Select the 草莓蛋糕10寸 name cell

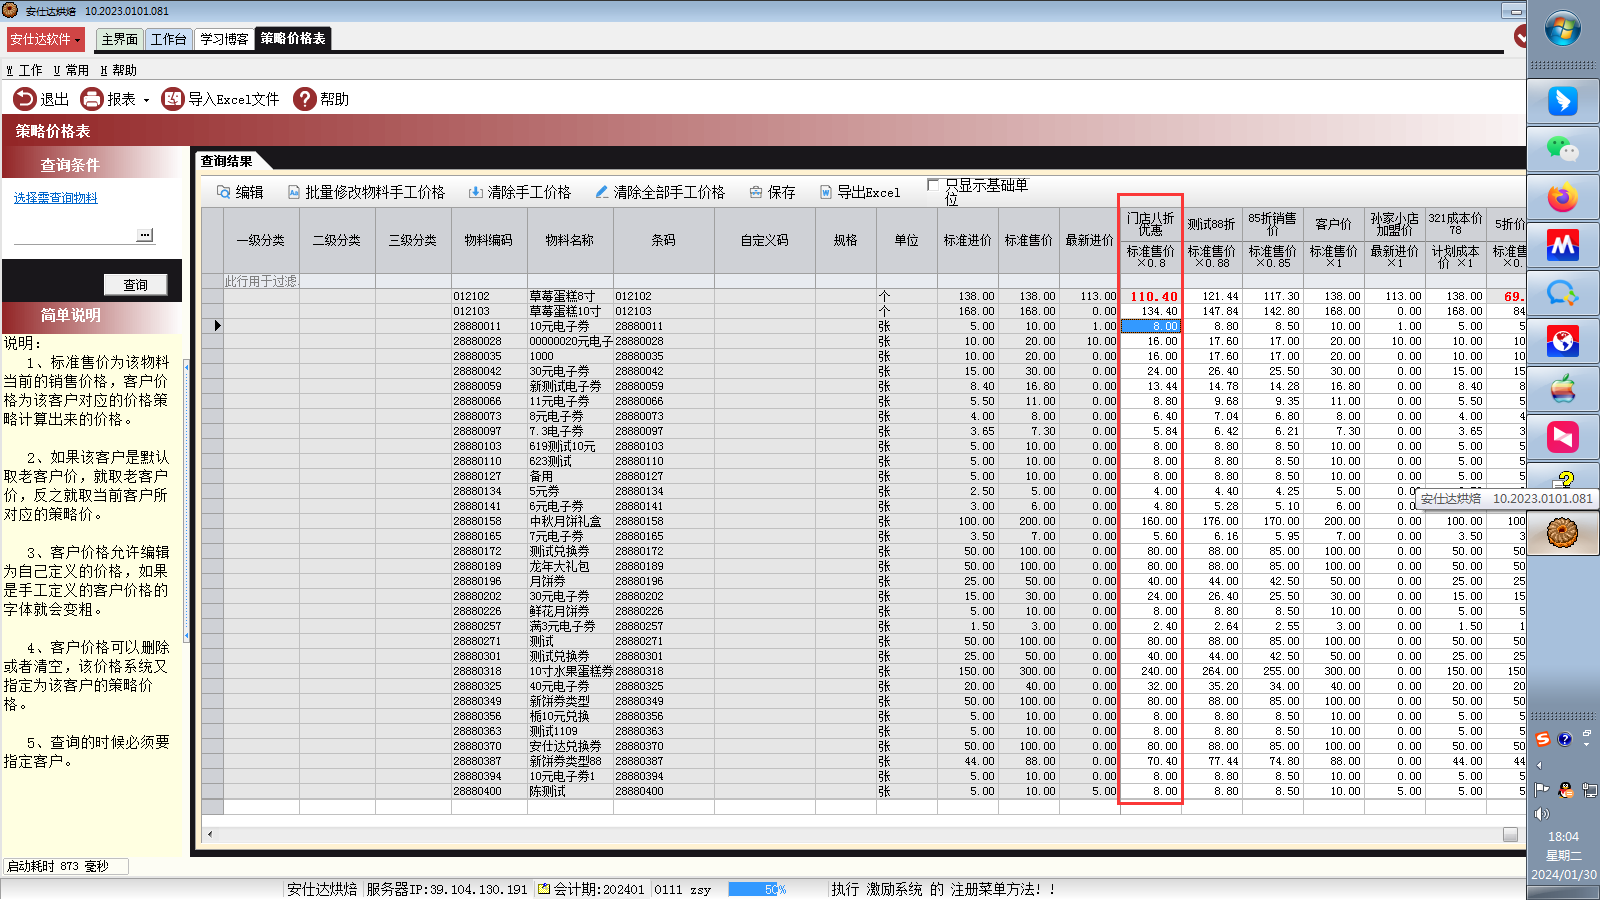coord(570,311)
